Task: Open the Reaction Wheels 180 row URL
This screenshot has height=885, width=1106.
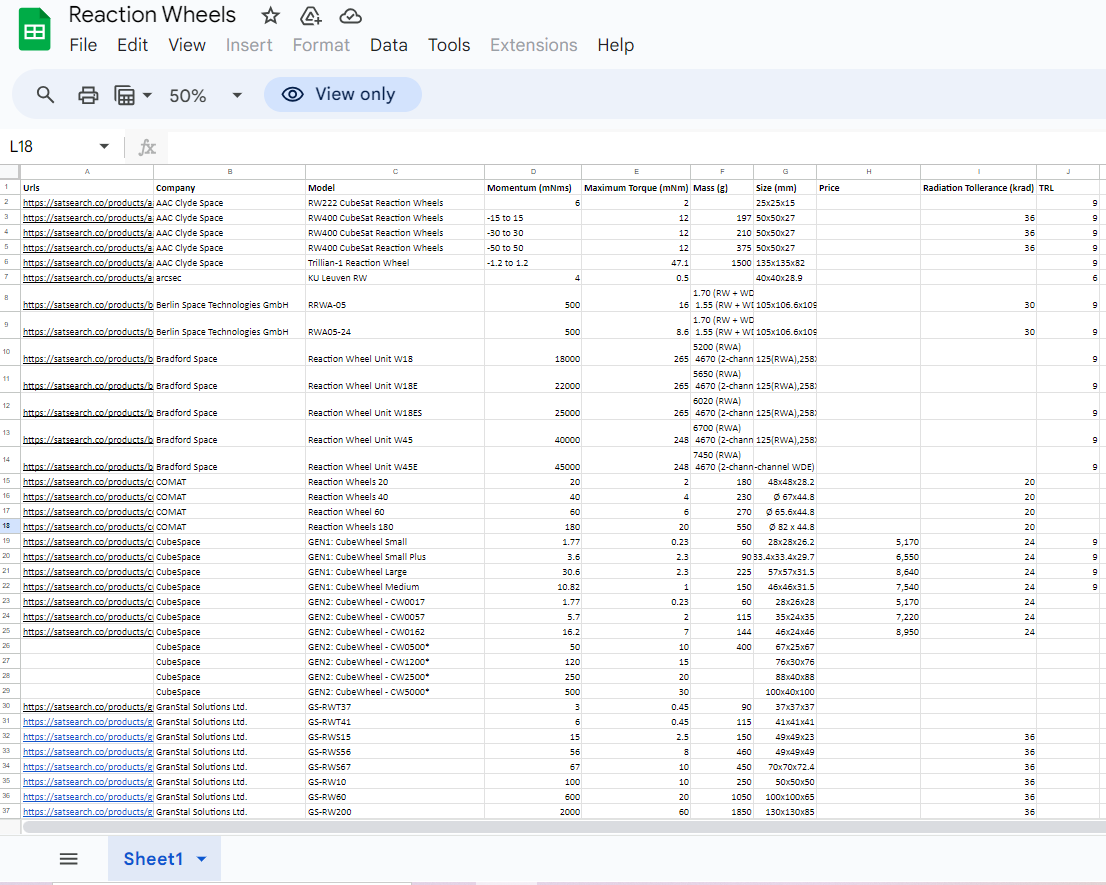Action: click(87, 527)
